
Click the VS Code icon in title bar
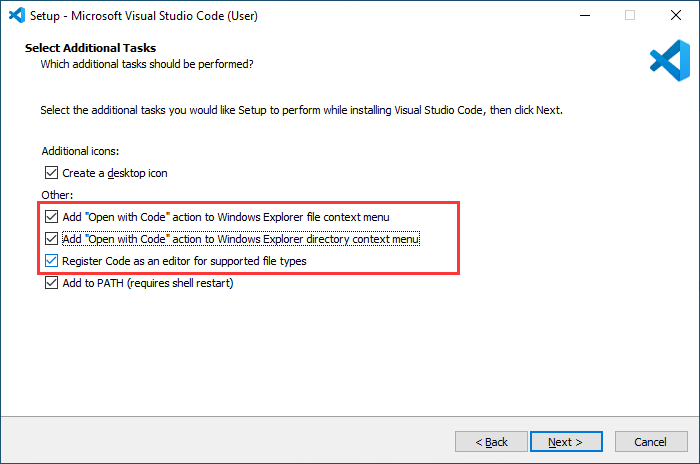coord(17,16)
